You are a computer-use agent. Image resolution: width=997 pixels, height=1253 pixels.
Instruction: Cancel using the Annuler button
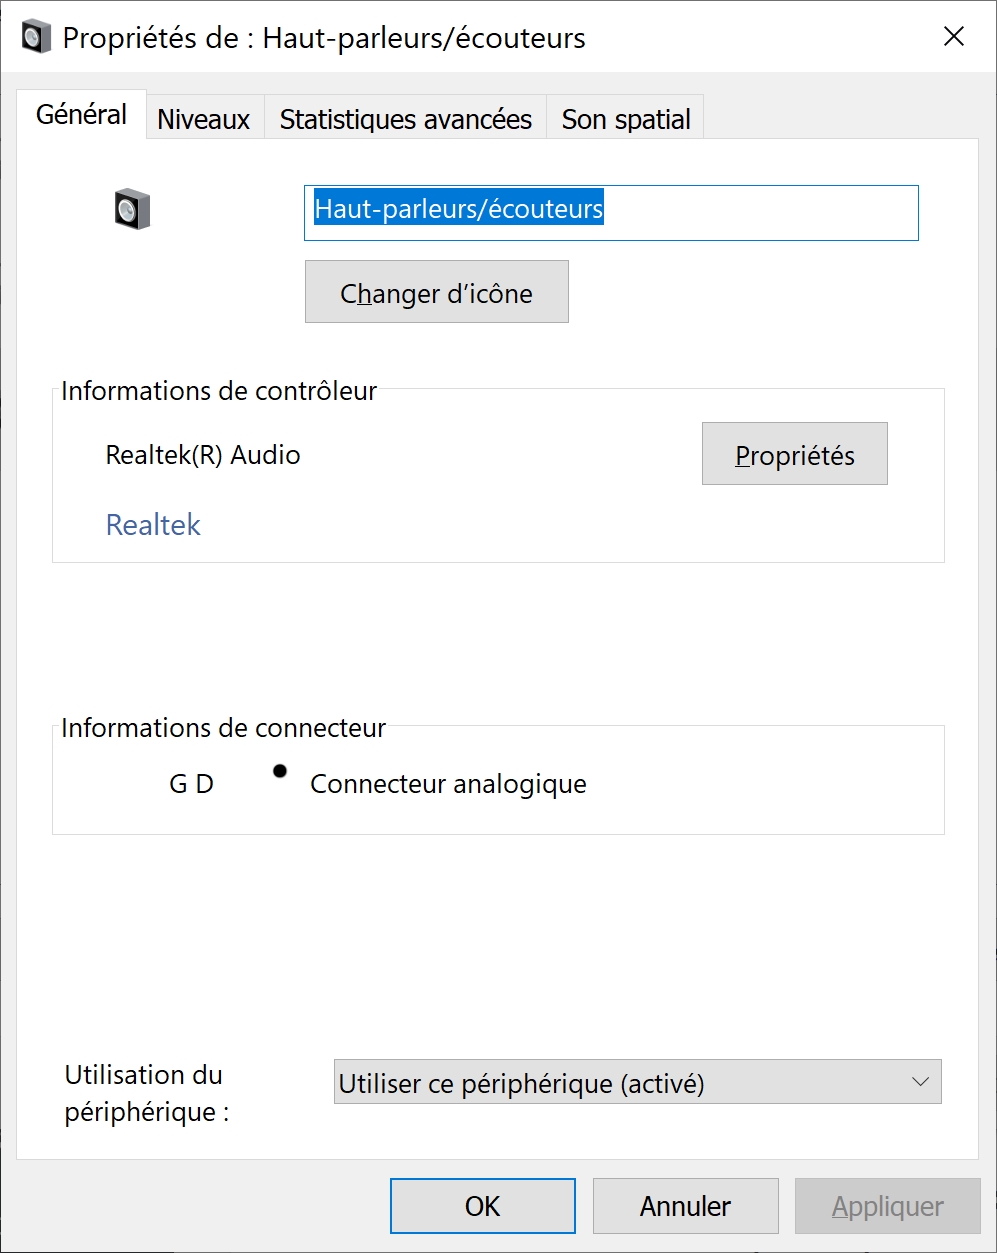click(686, 1206)
